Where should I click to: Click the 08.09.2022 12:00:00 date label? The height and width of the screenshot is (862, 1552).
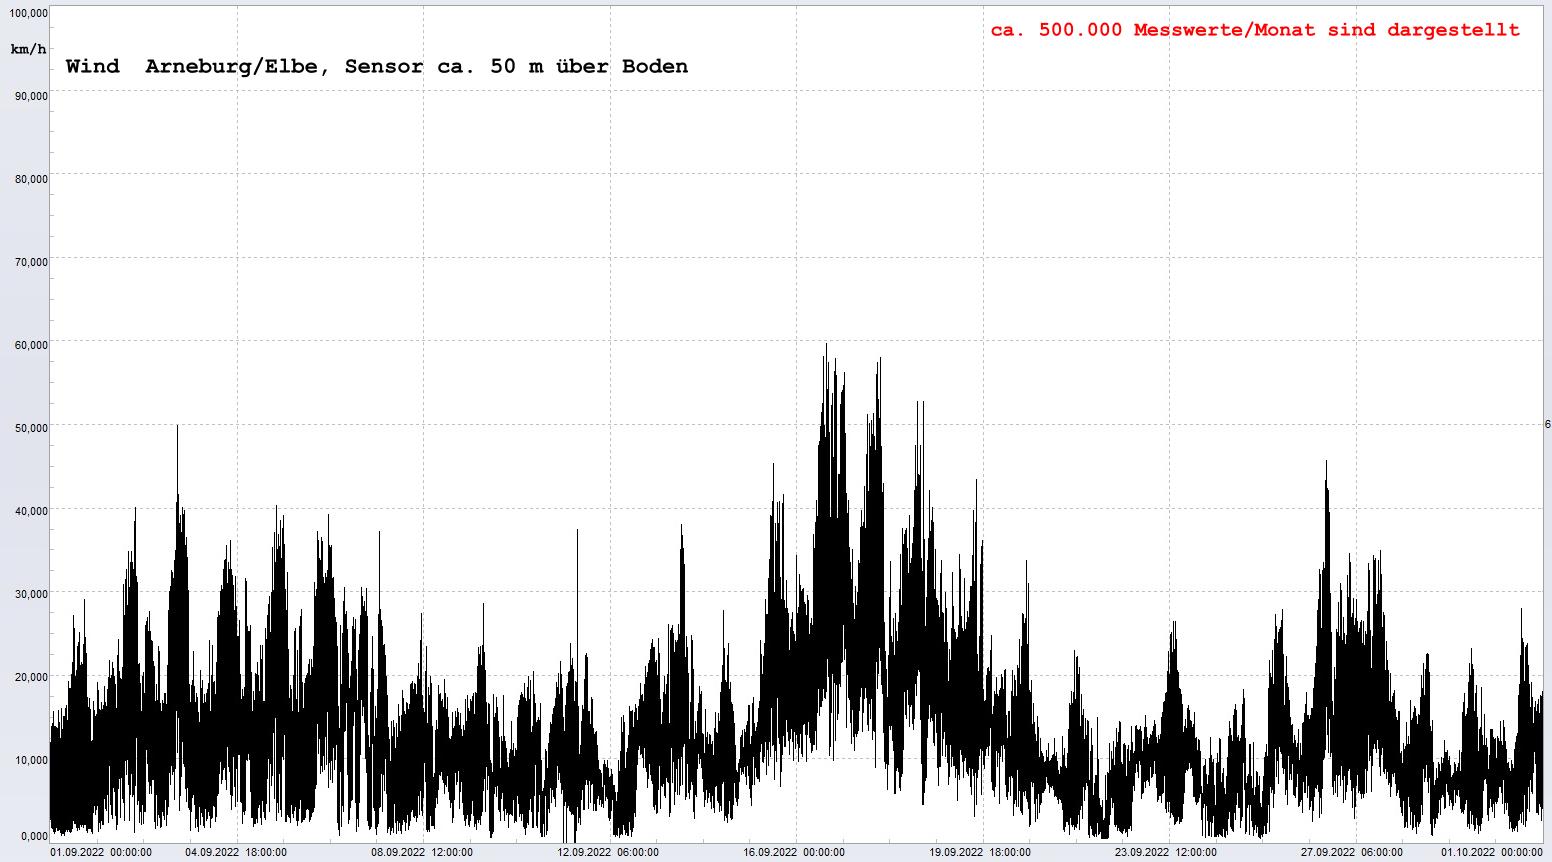pyautogui.click(x=422, y=853)
